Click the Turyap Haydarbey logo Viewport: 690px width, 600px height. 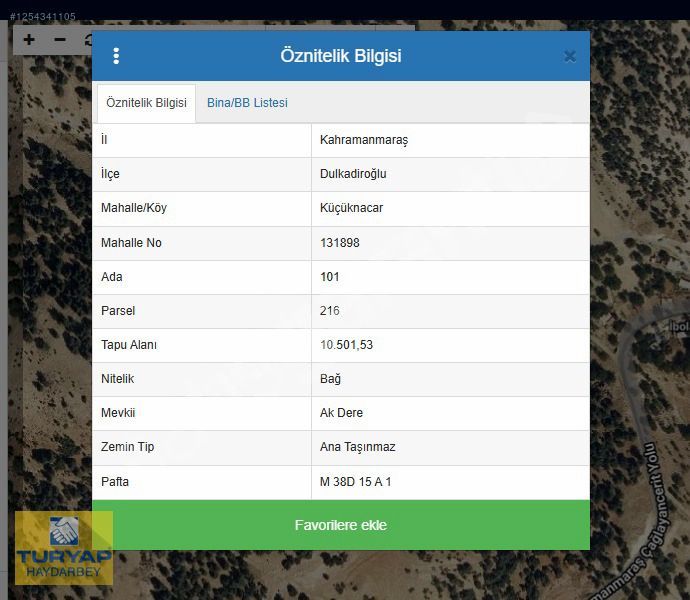click(x=63, y=548)
